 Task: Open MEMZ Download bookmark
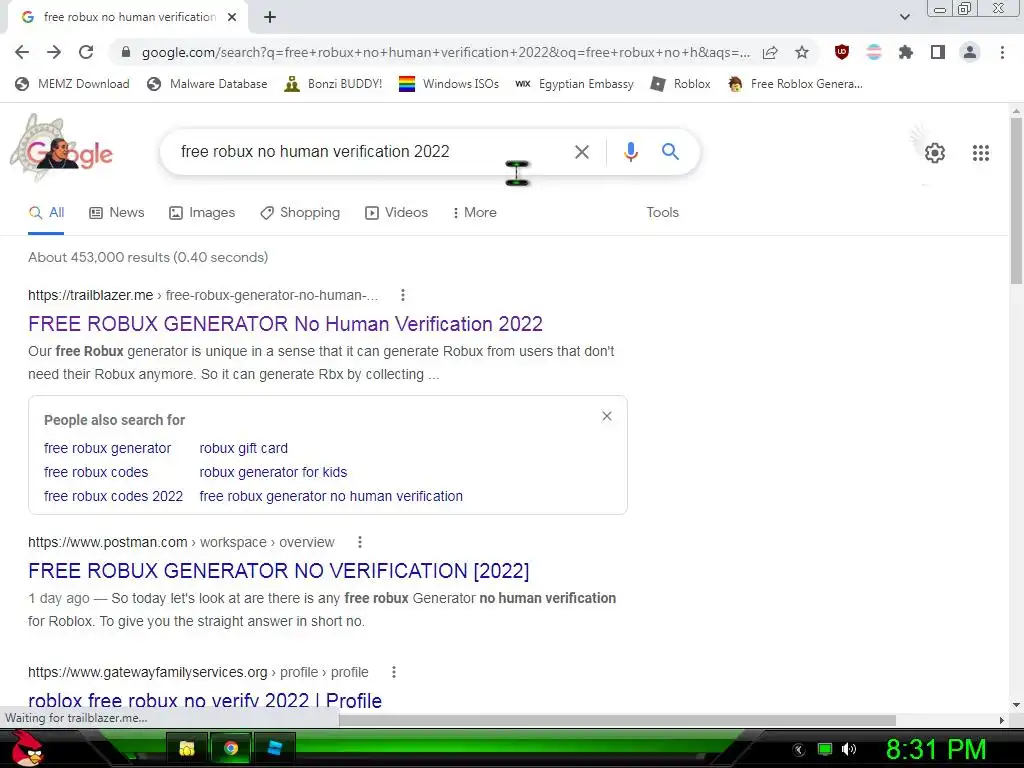tap(72, 84)
